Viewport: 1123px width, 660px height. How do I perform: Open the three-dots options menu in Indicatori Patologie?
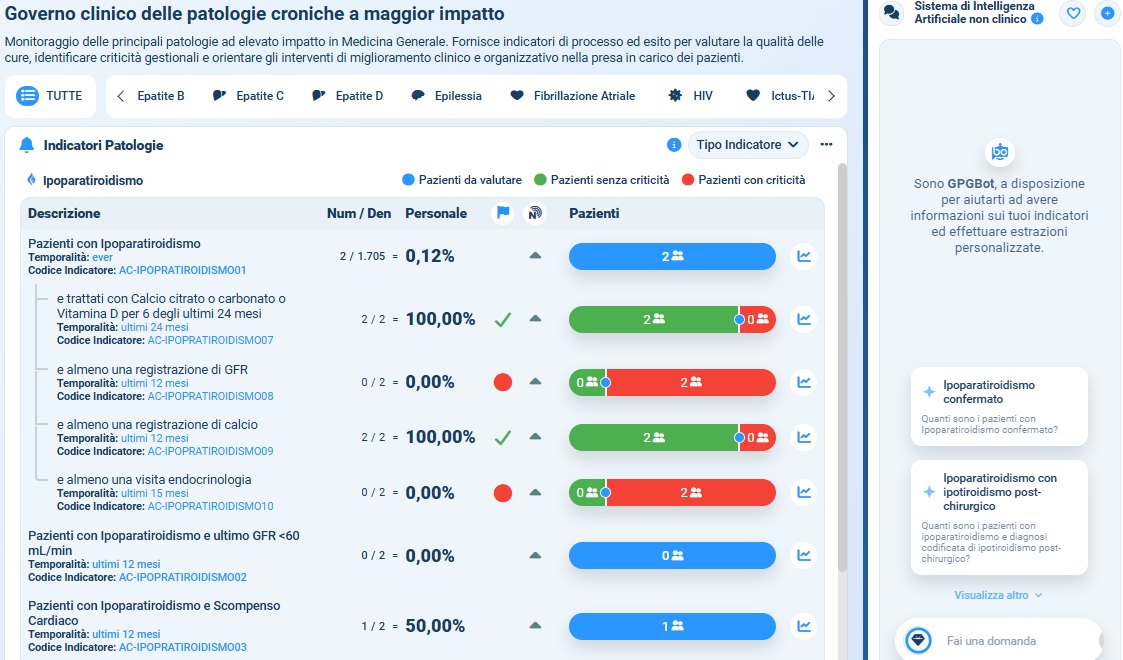point(826,145)
